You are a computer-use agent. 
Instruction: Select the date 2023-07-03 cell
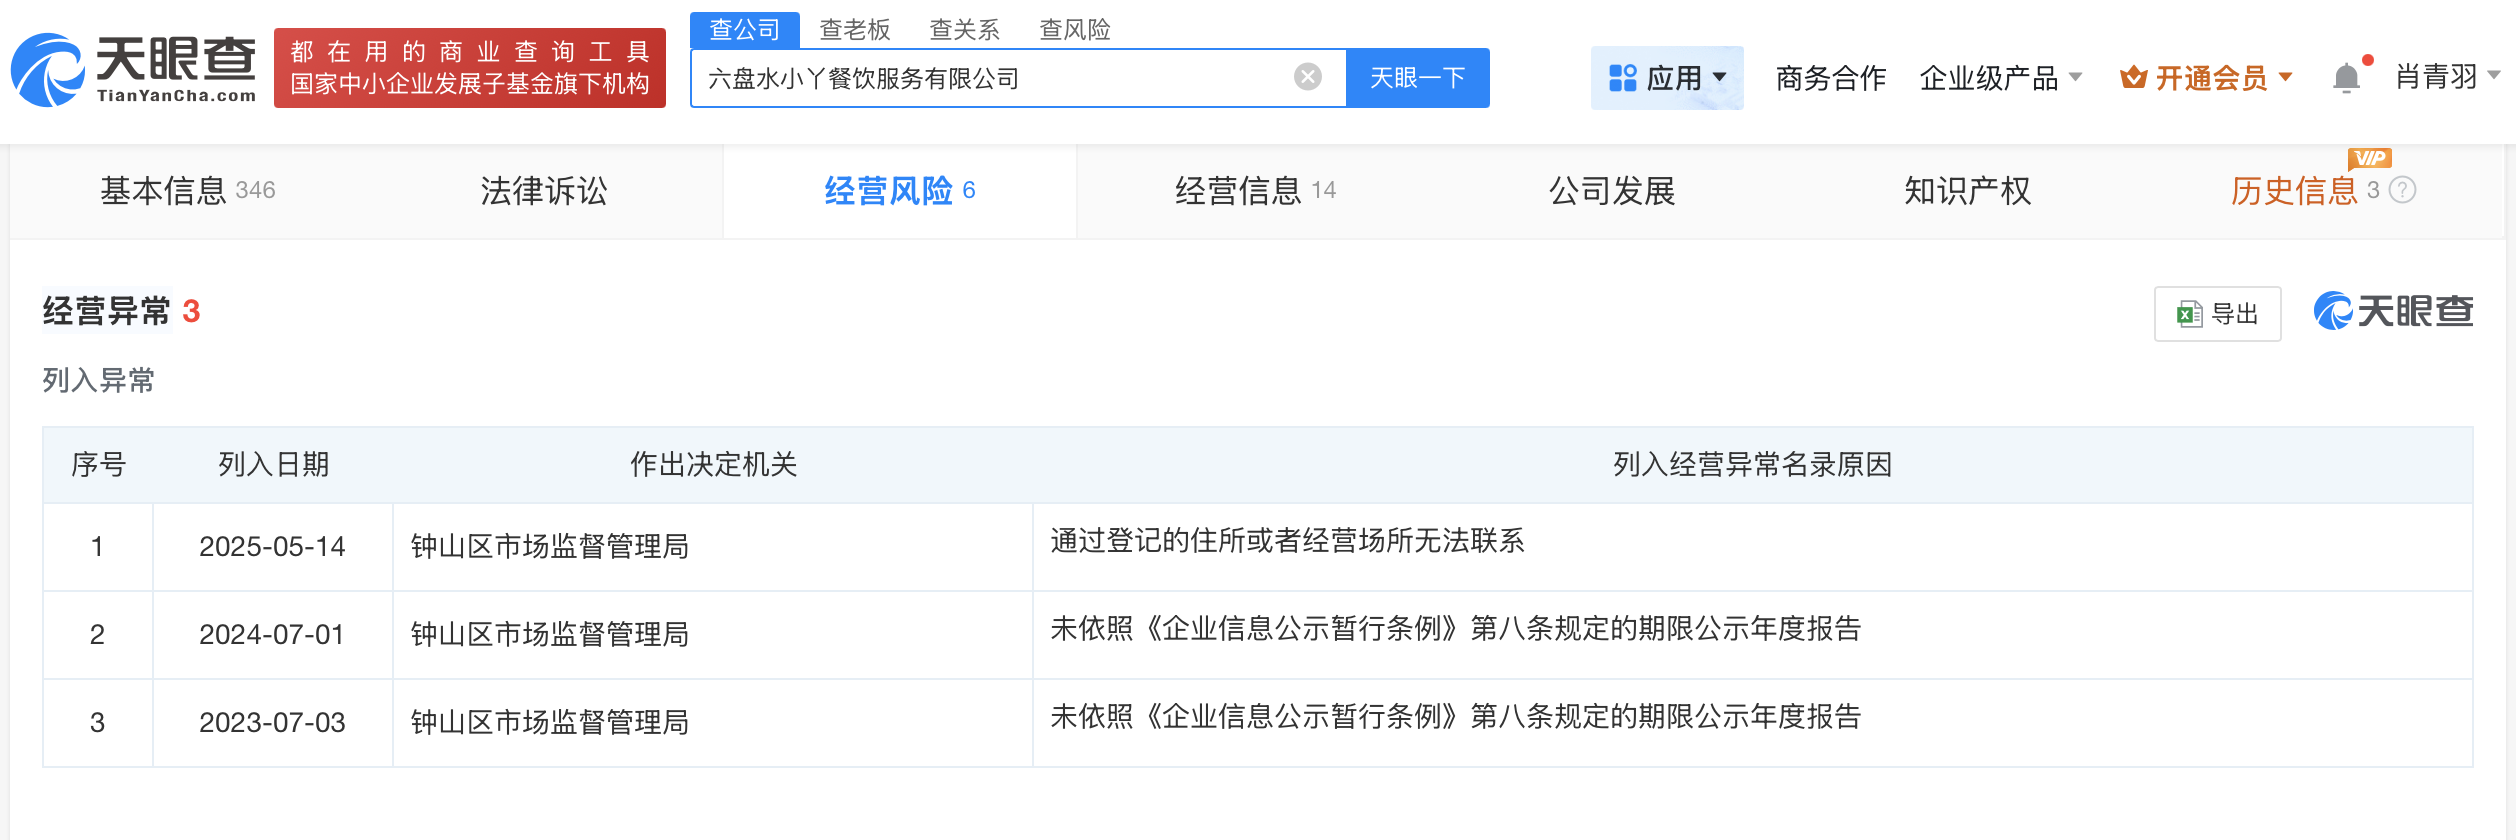pos(272,722)
